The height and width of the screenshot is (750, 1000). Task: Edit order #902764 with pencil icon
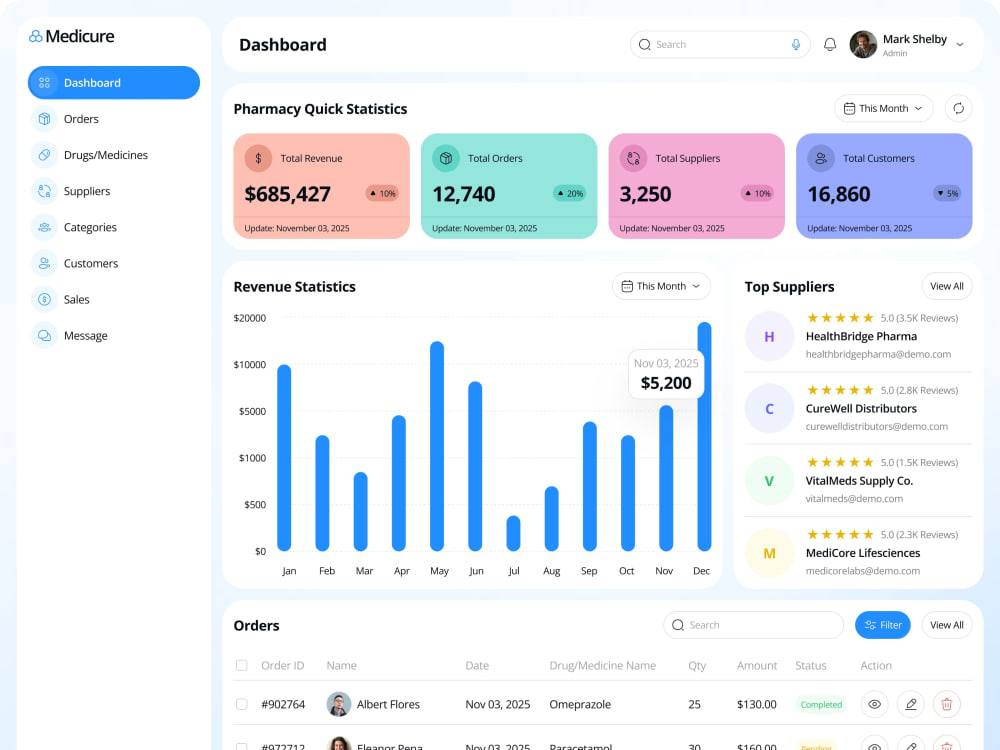pos(911,704)
